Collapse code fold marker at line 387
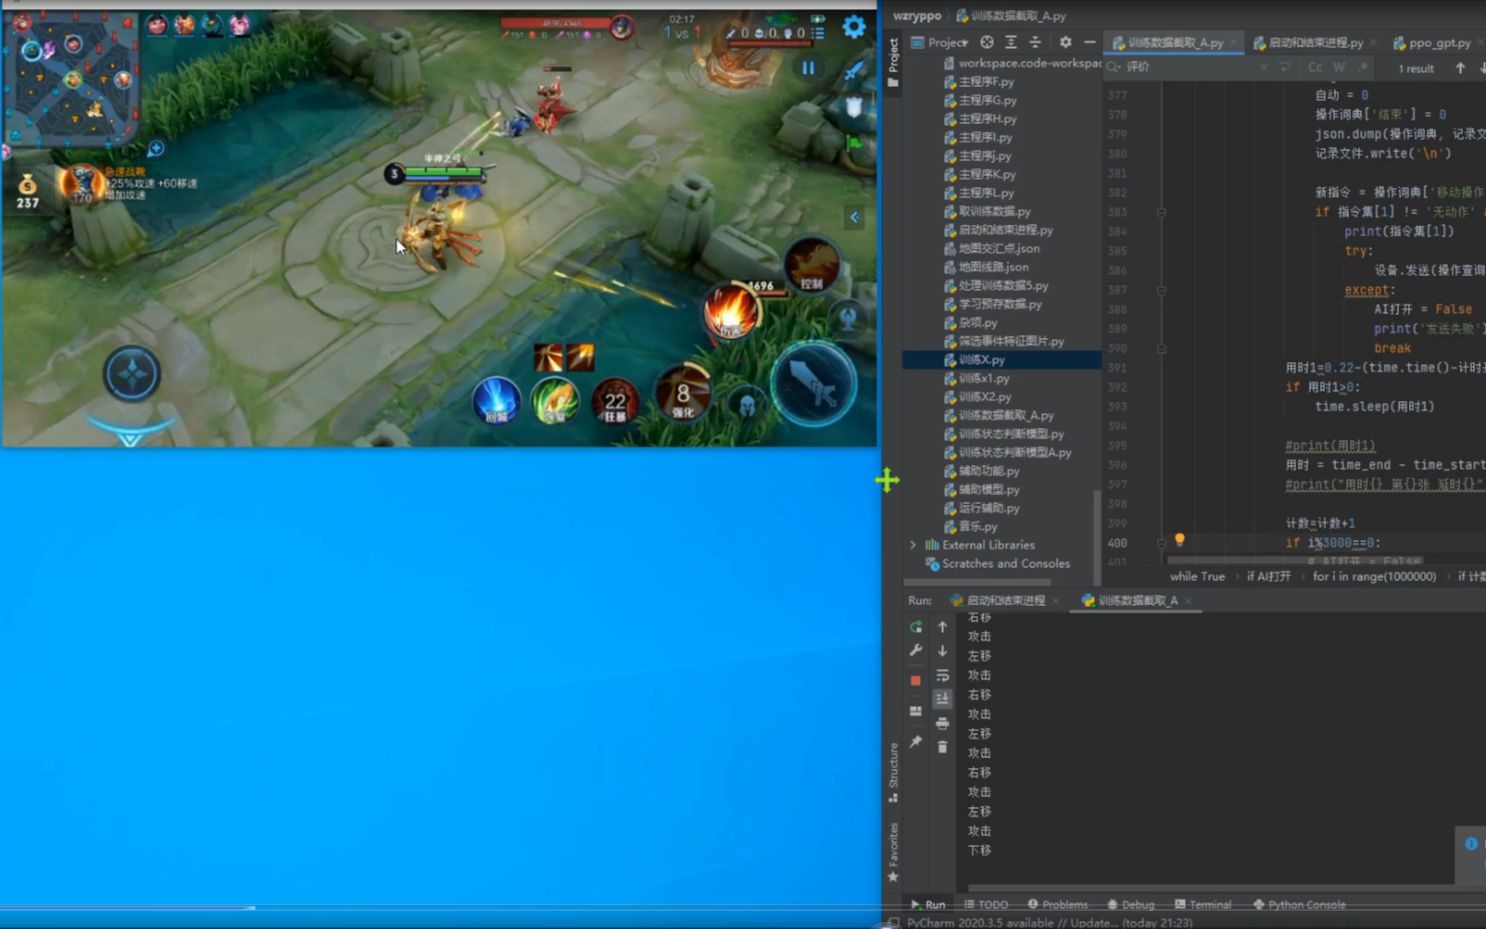This screenshot has width=1486, height=929. click(x=1161, y=290)
